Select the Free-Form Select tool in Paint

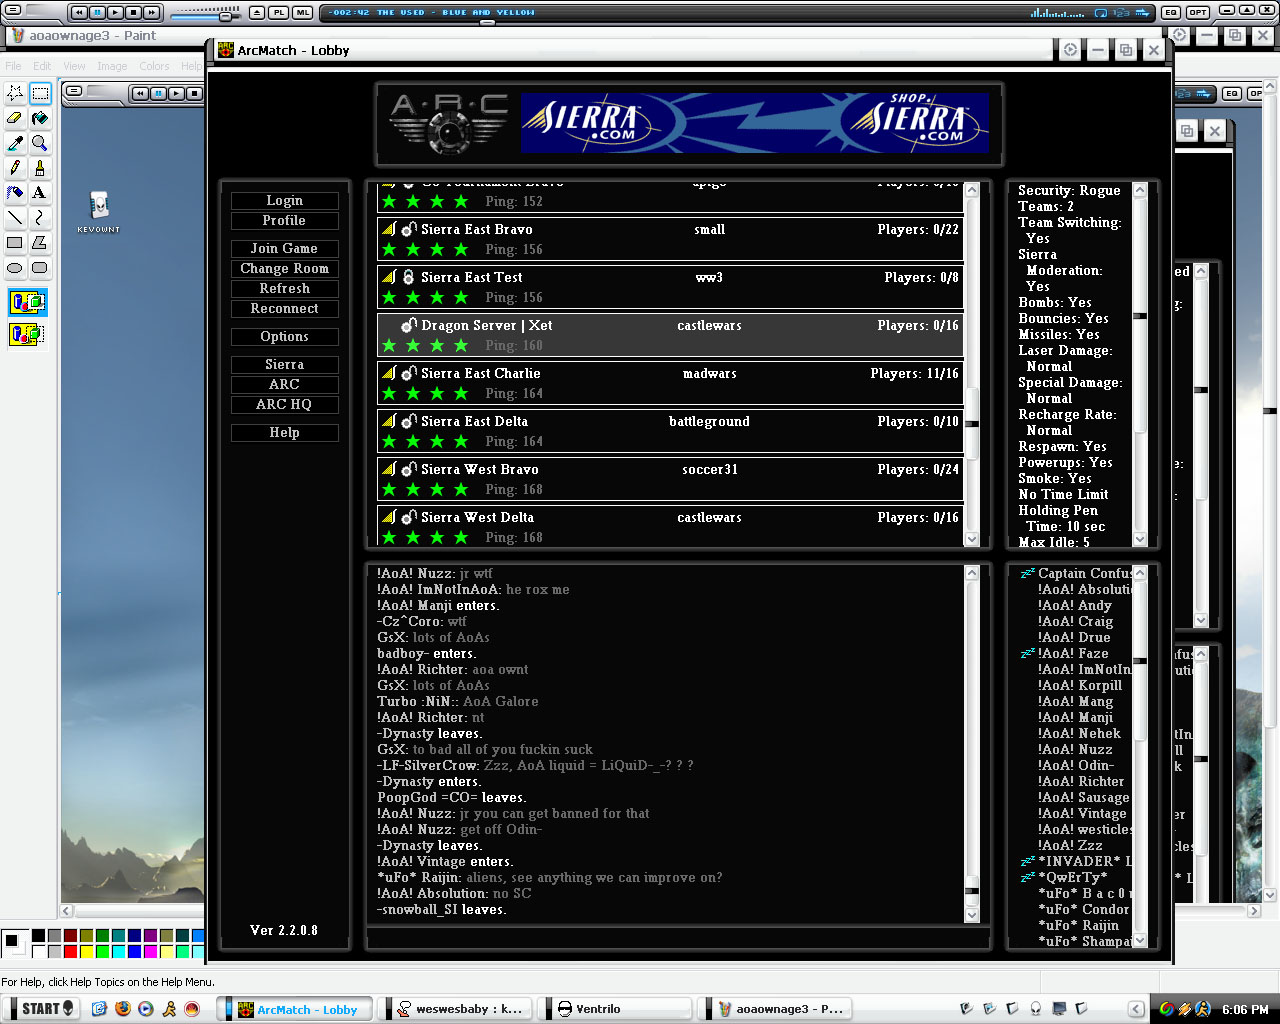[15, 93]
